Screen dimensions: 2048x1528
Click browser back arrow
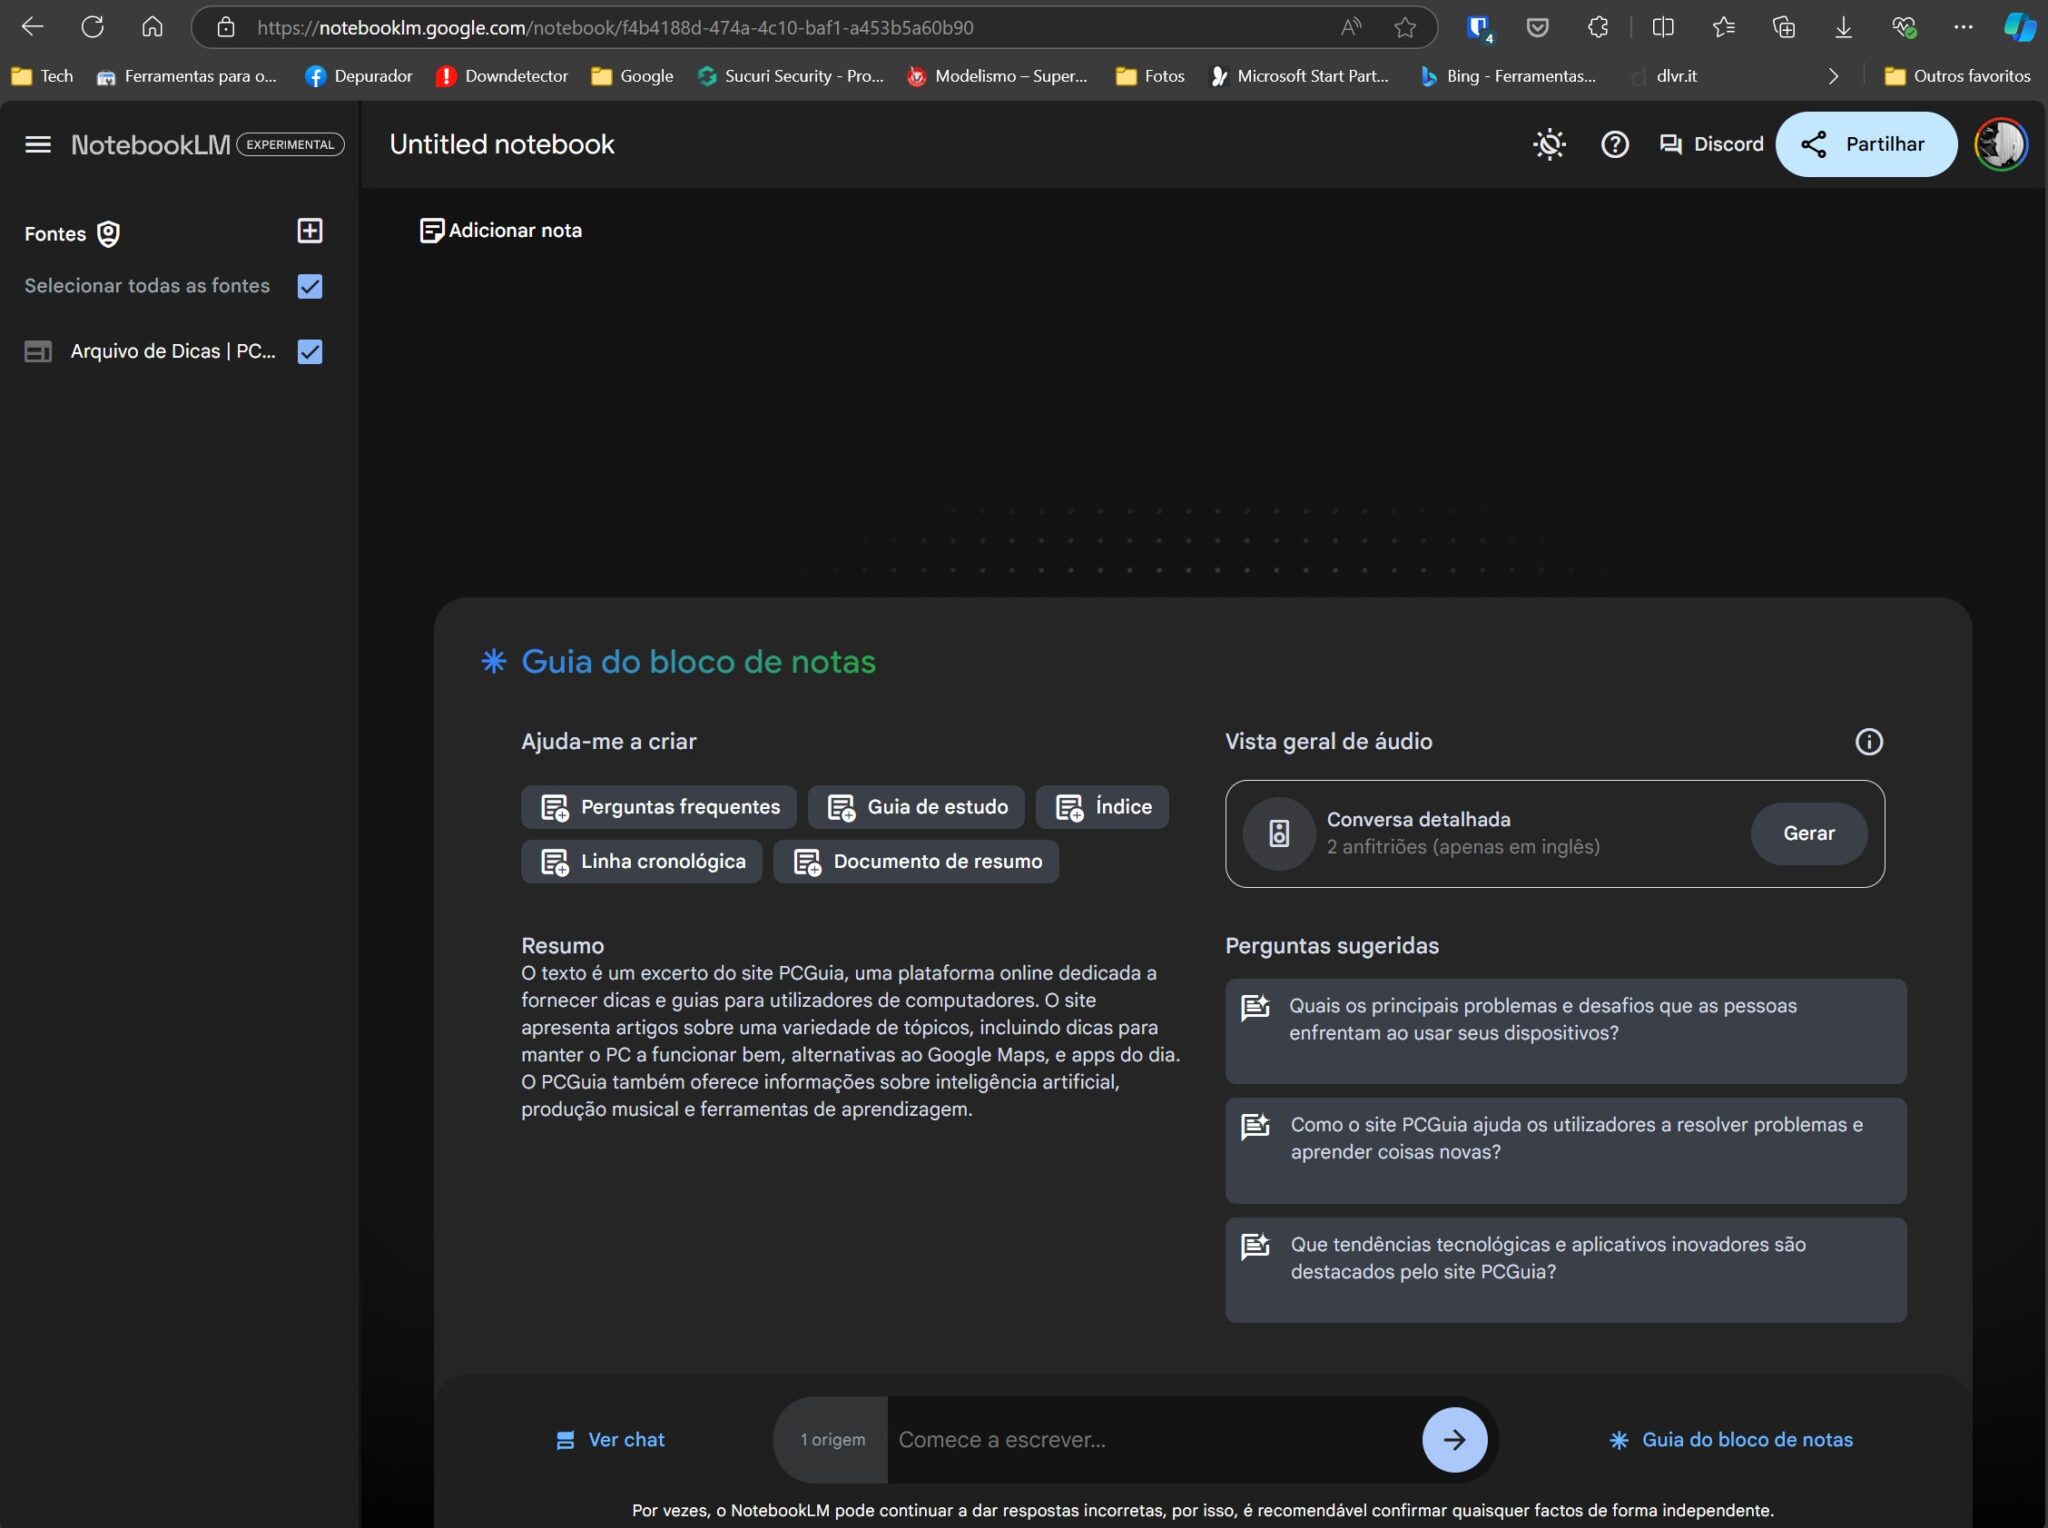click(x=32, y=27)
